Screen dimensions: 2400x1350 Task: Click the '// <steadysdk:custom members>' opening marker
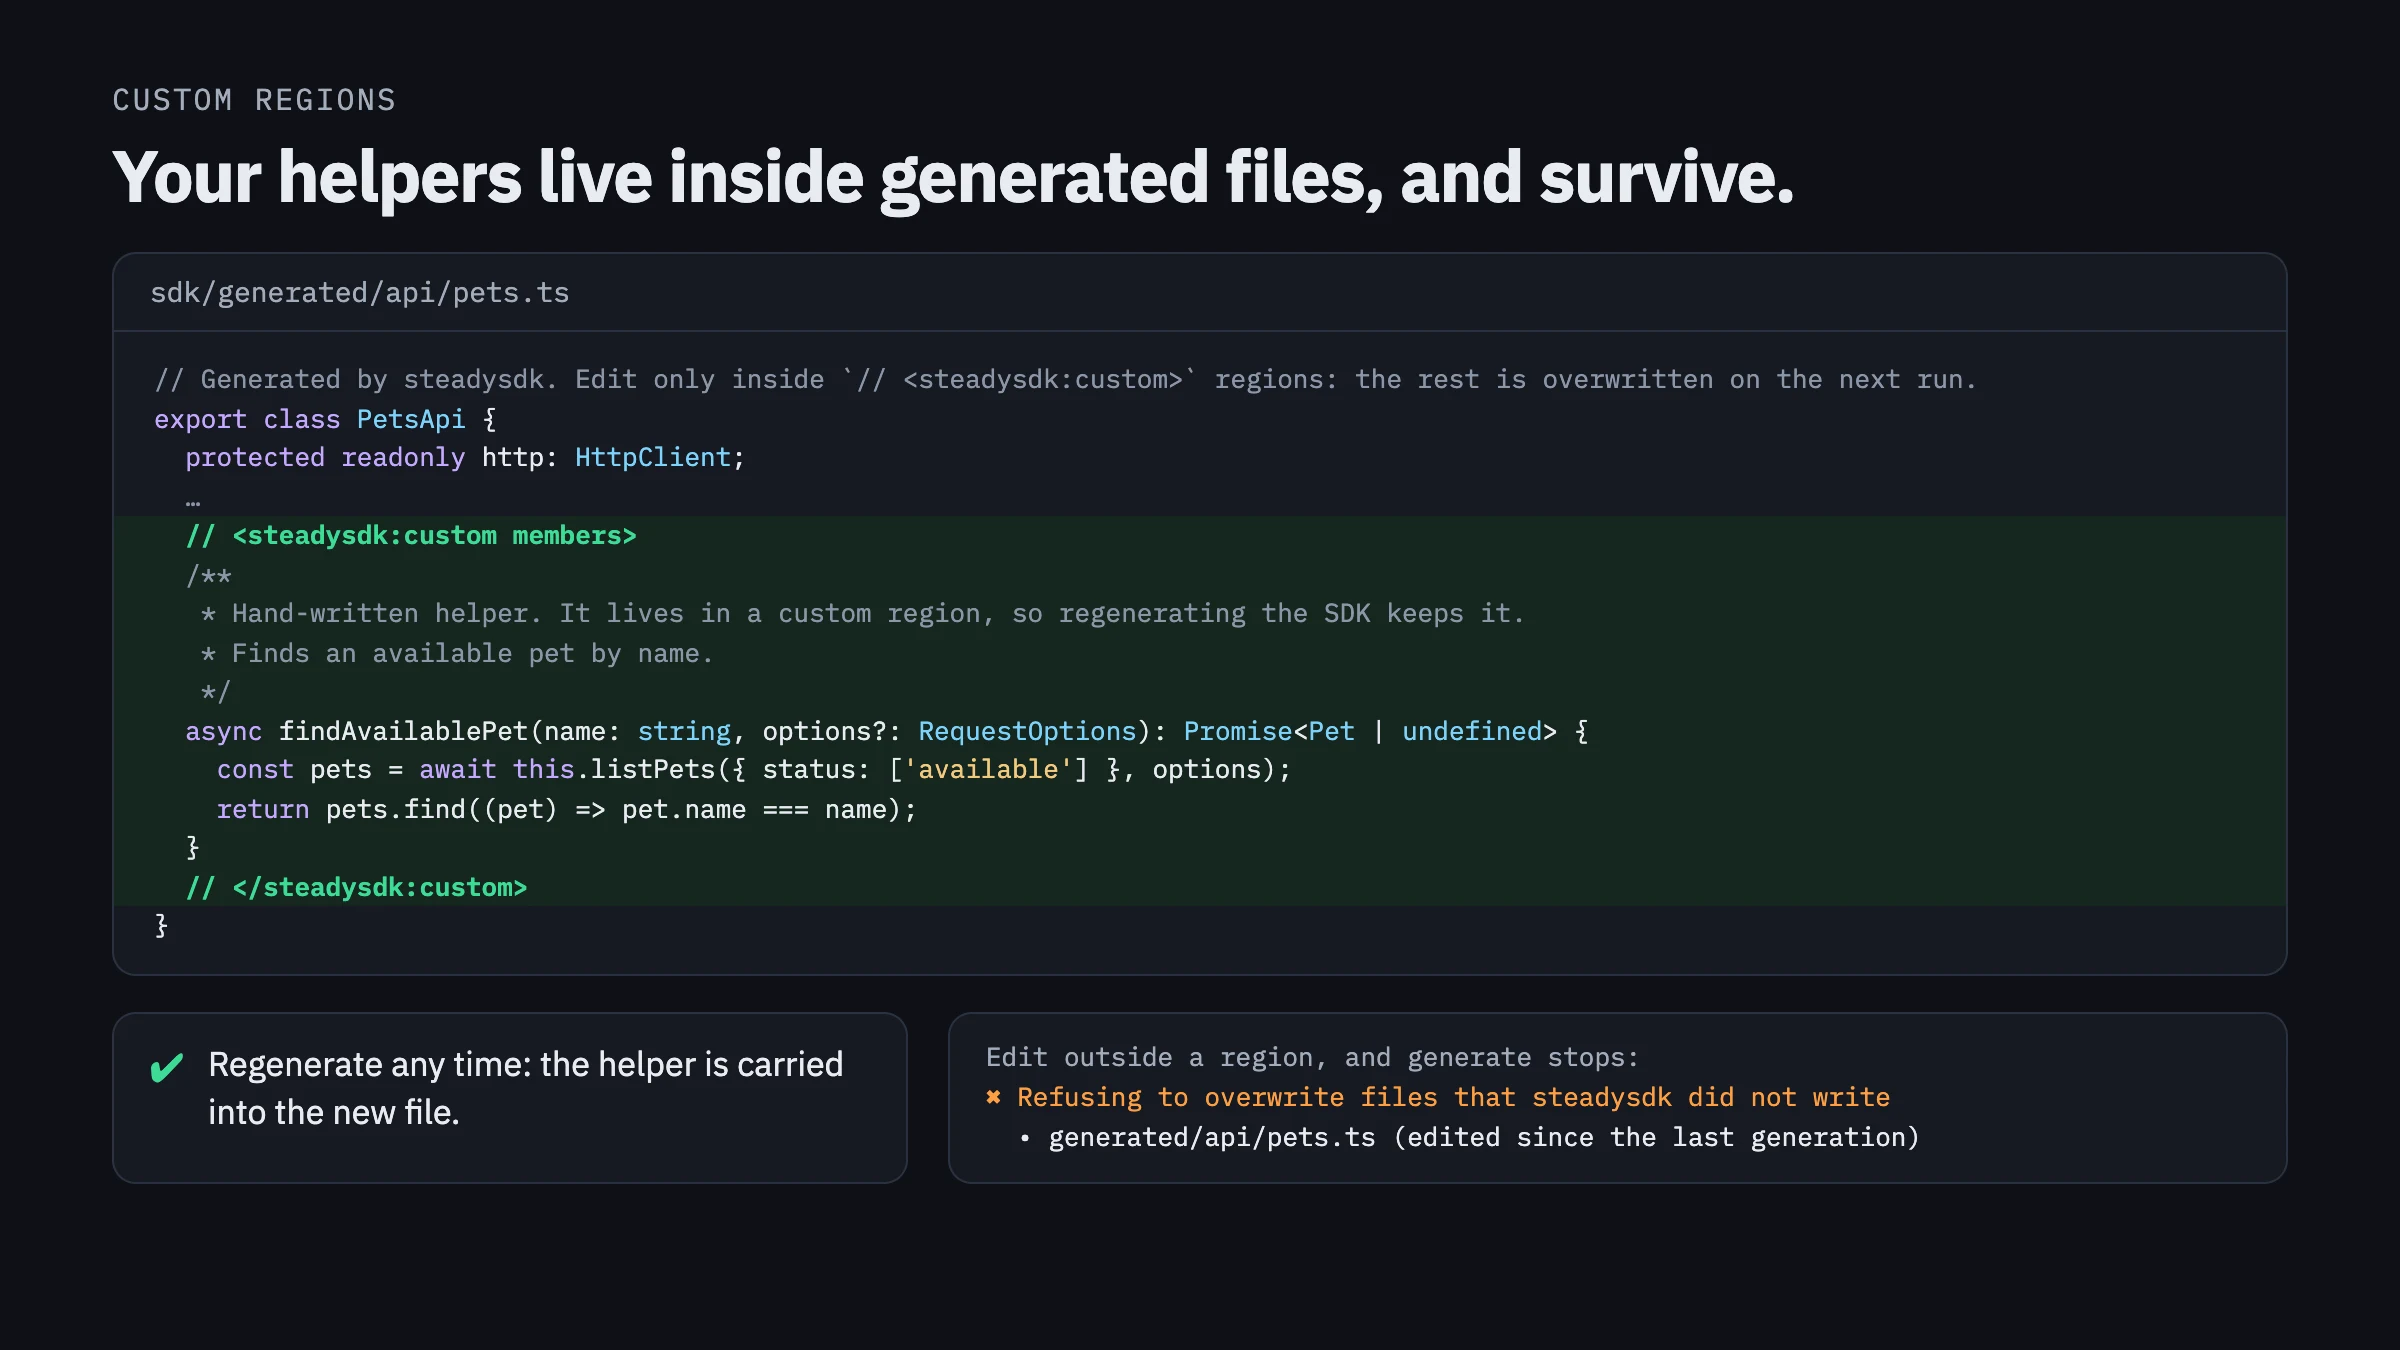(411, 536)
